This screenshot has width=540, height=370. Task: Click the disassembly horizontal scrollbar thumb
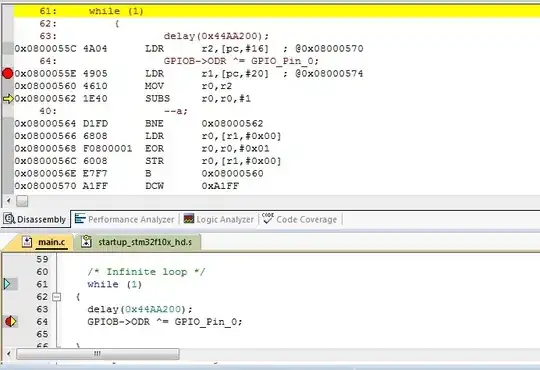pos(22,201)
